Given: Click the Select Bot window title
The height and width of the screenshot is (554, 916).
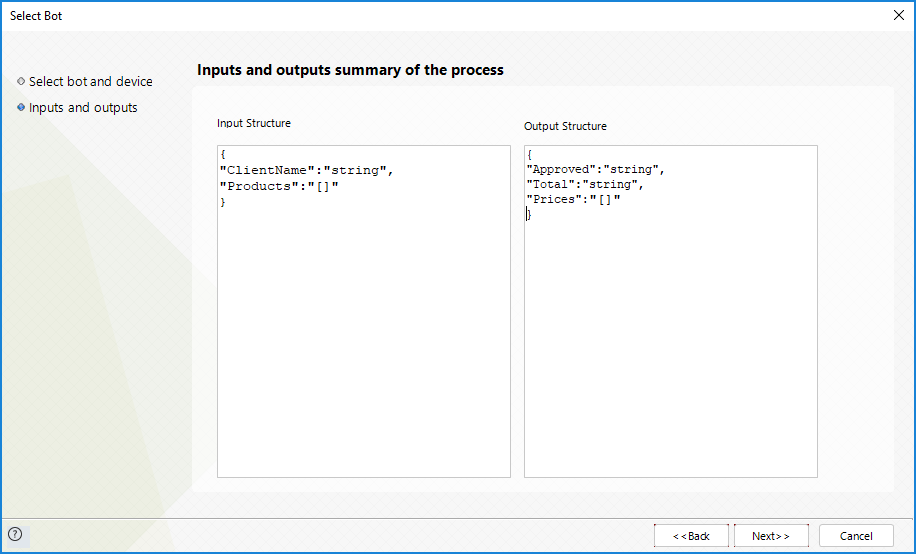Looking at the screenshot, I should [x=36, y=16].
